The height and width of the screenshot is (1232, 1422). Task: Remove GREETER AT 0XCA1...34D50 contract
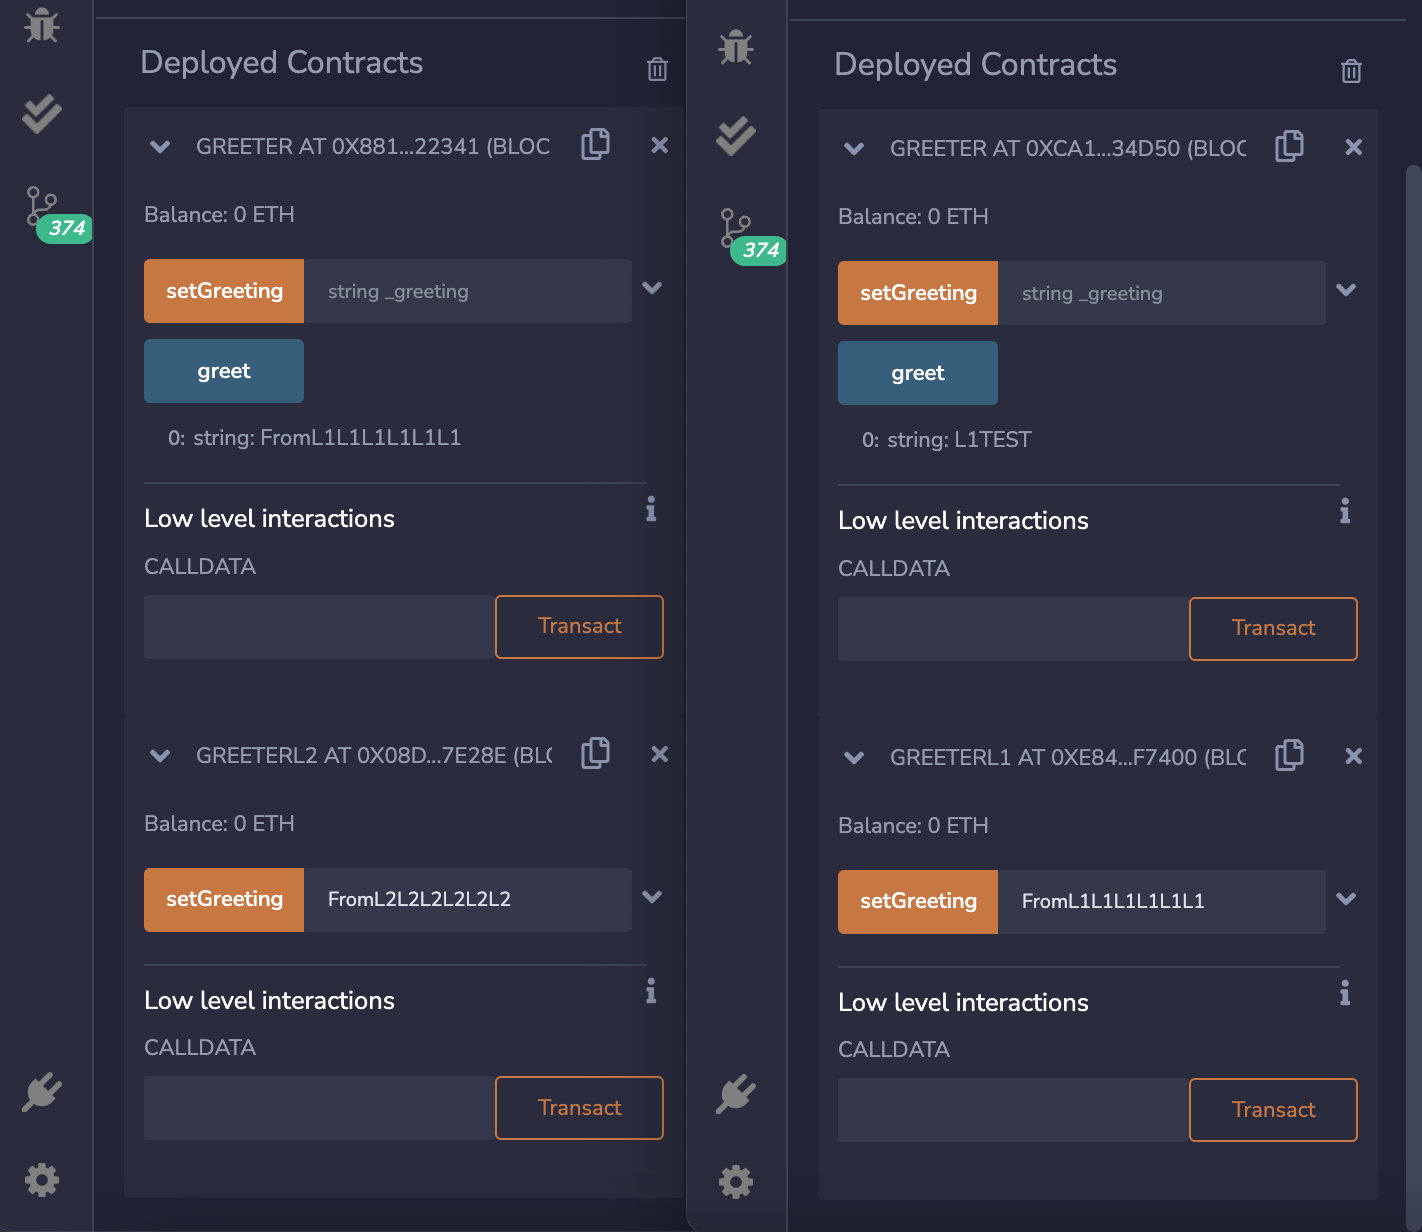point(1354,147)
